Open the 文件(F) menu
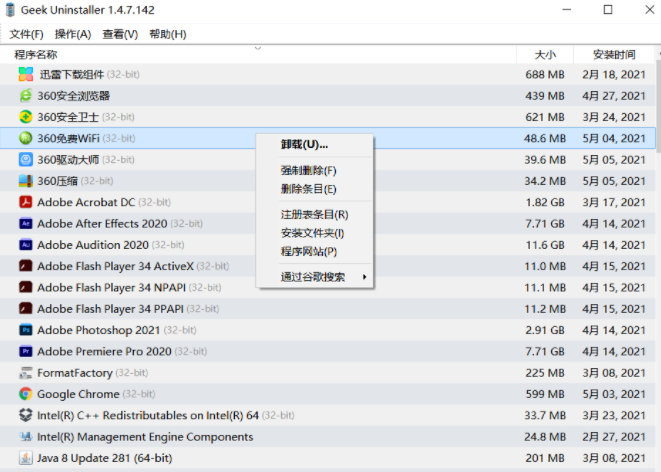The height and width of the screenshot is (472, 661). [26, 34]
